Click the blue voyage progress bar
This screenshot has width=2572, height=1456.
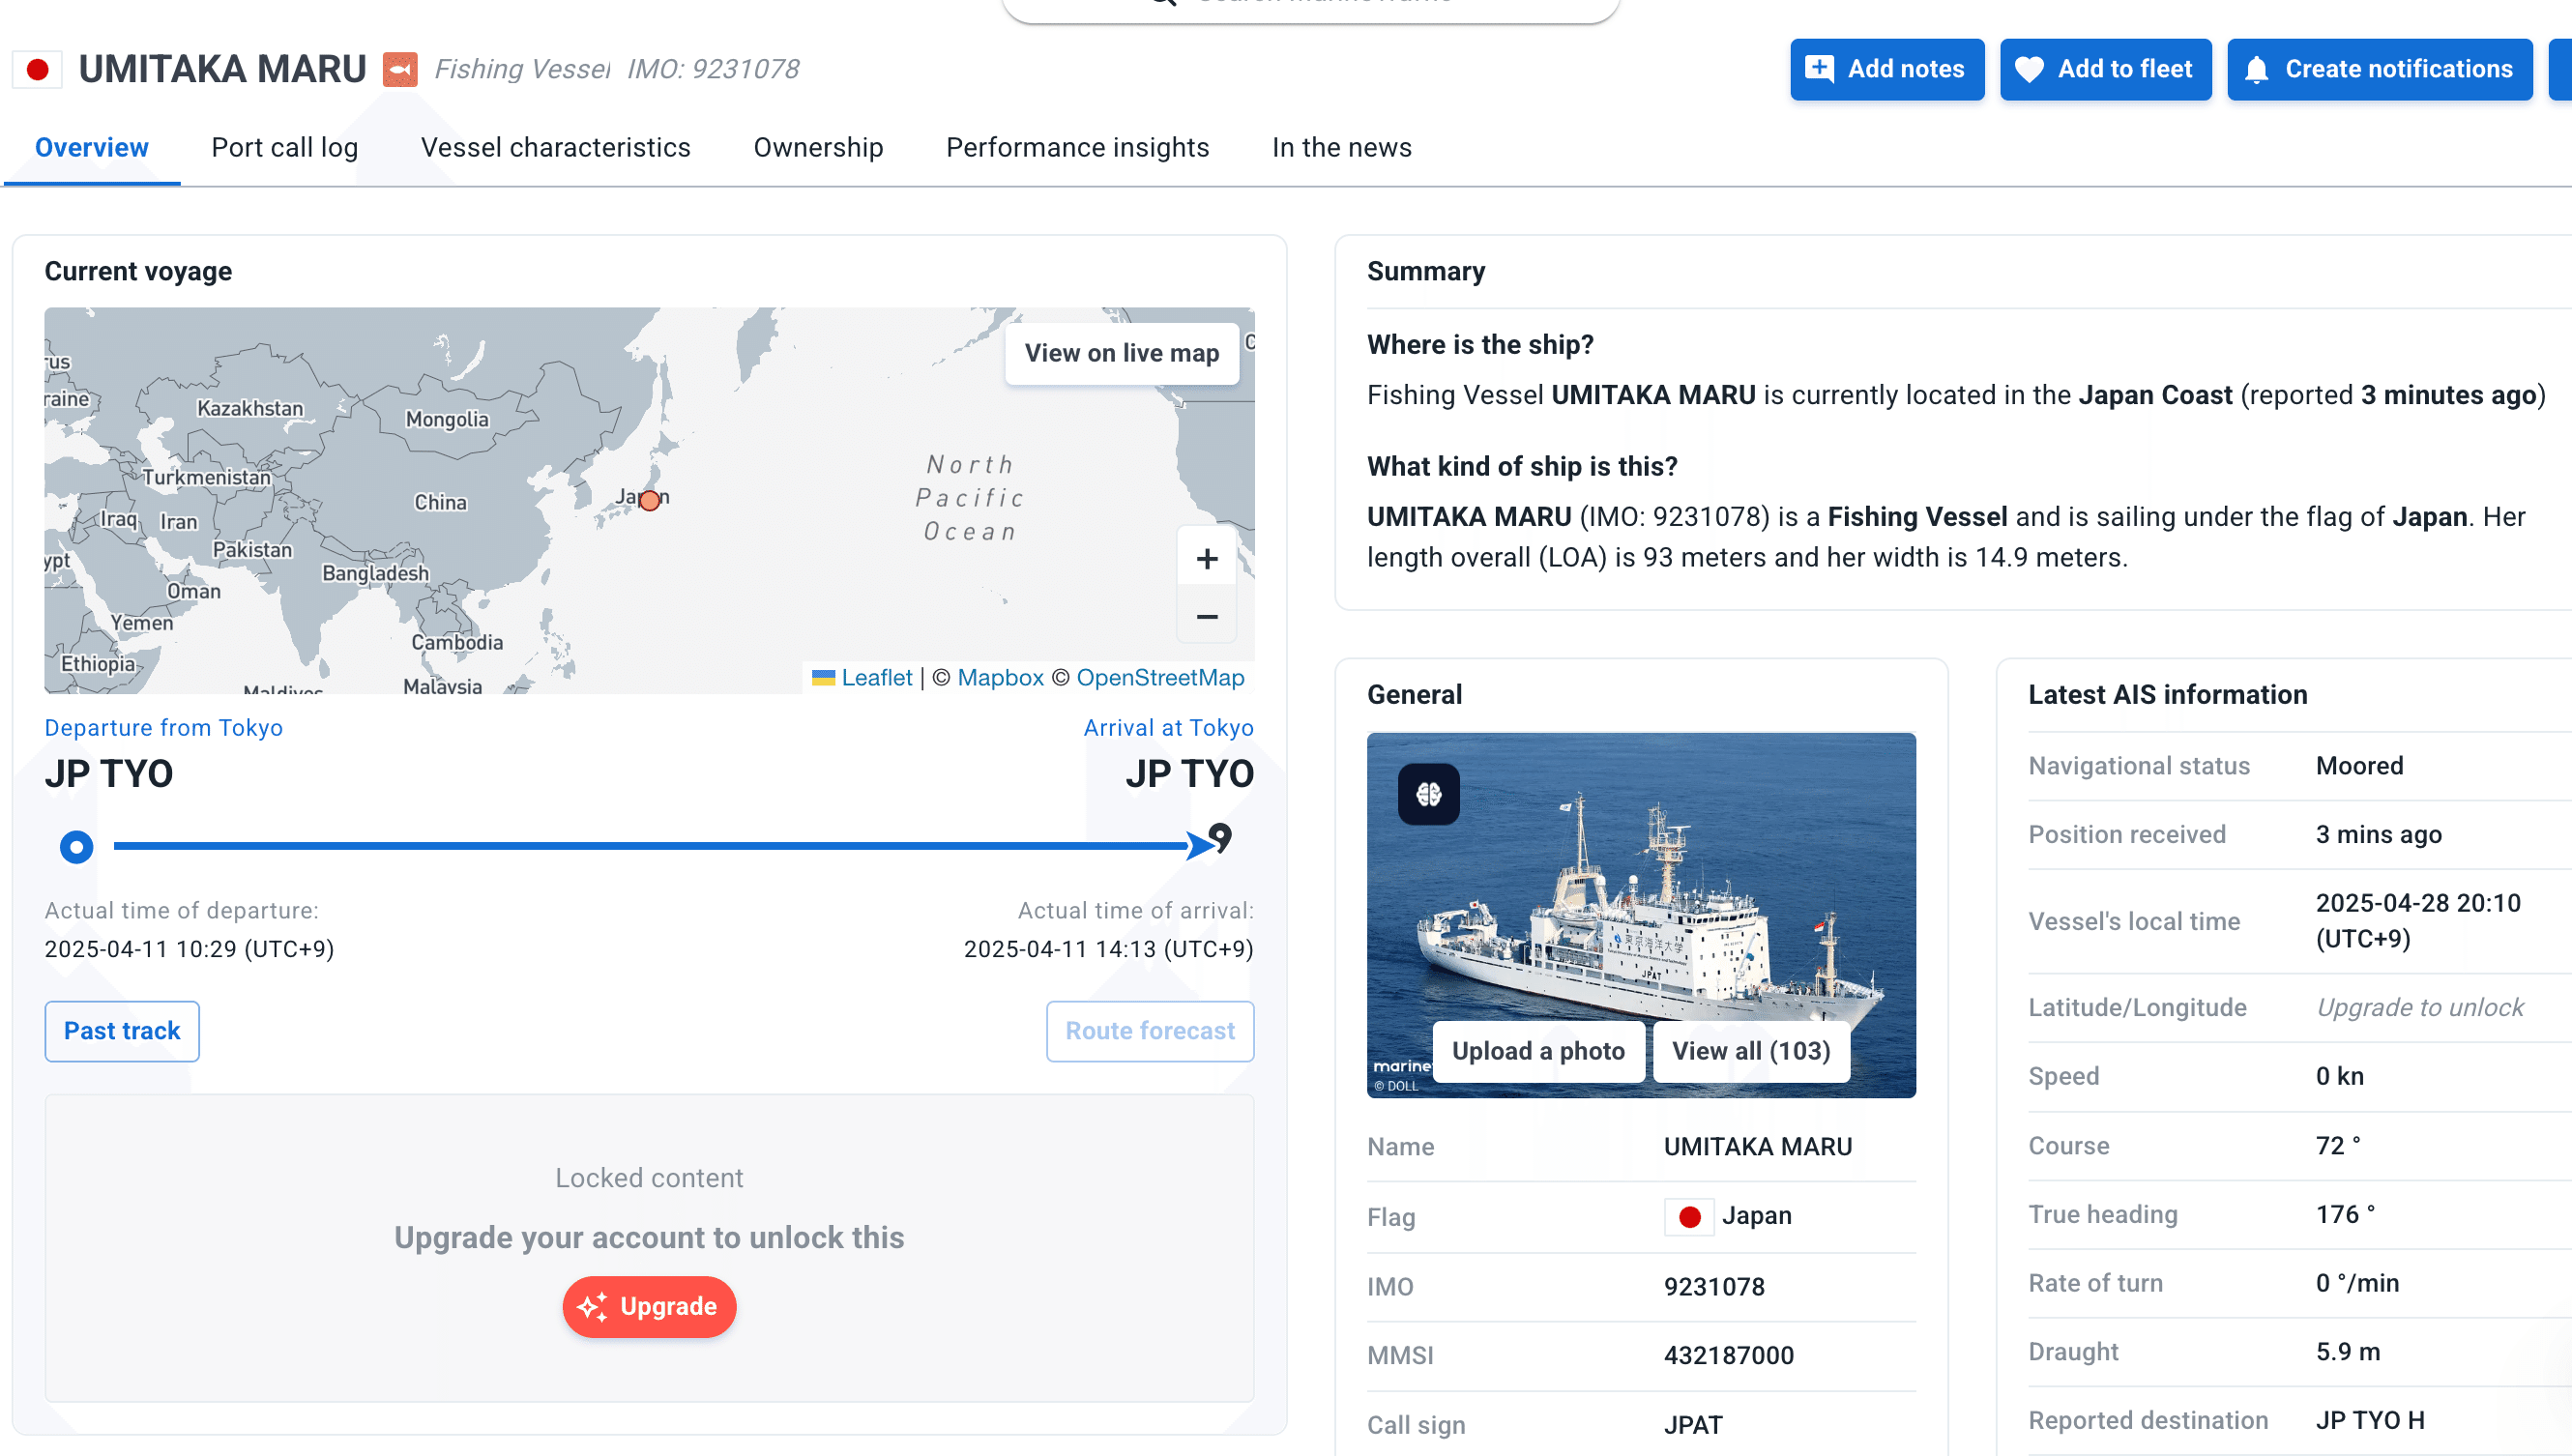pos(650,846)
